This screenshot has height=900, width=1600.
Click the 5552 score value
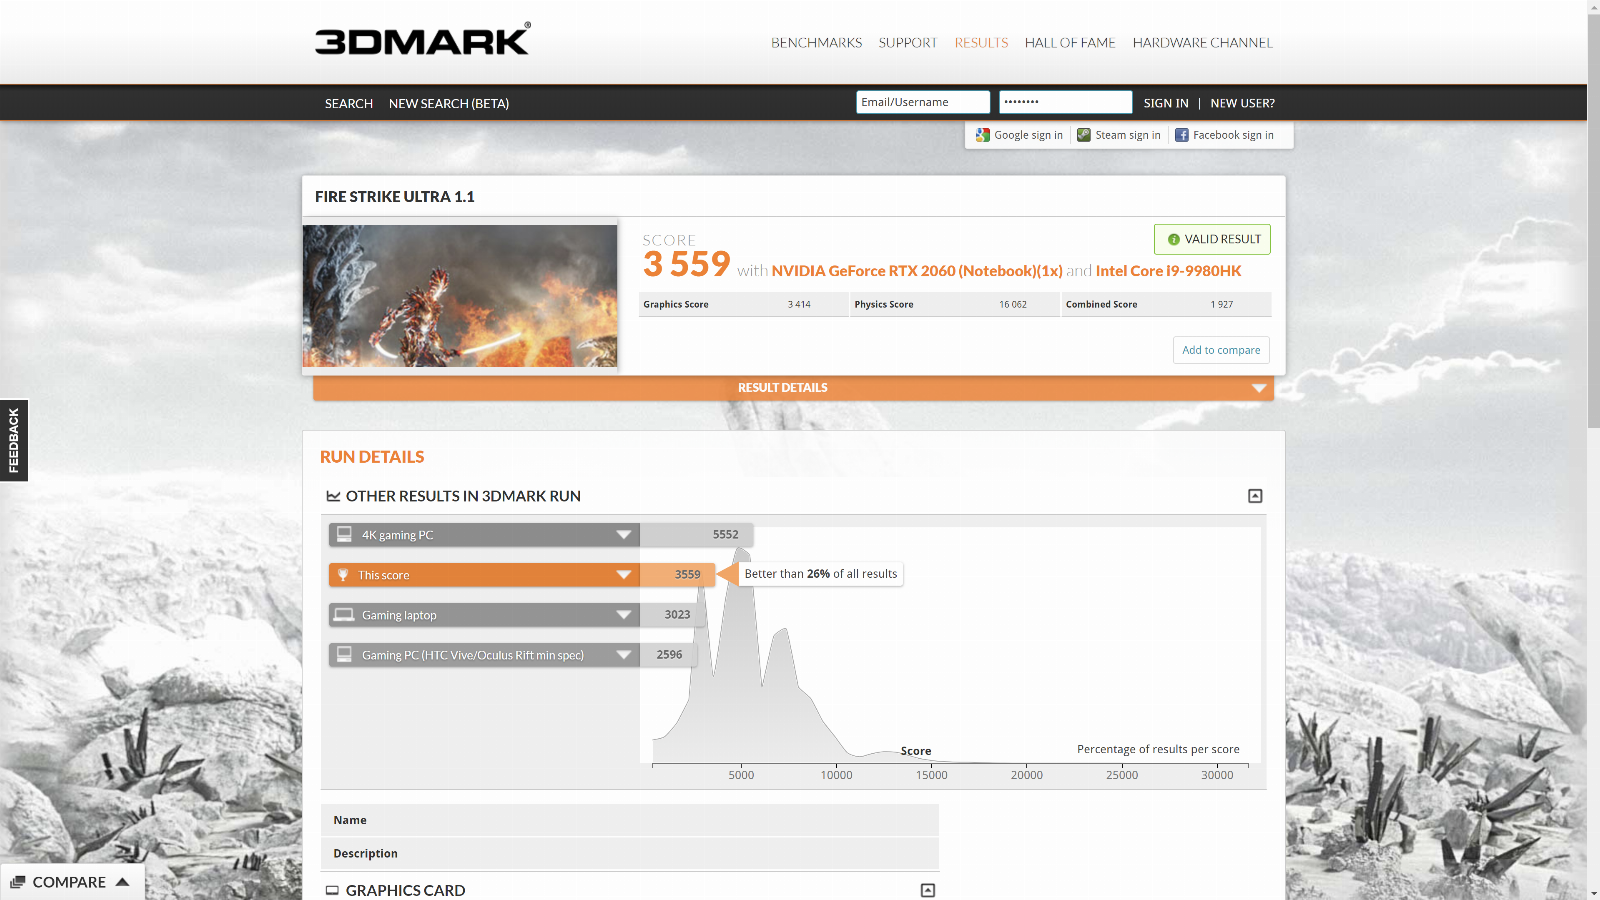click(x=725, y=535)
